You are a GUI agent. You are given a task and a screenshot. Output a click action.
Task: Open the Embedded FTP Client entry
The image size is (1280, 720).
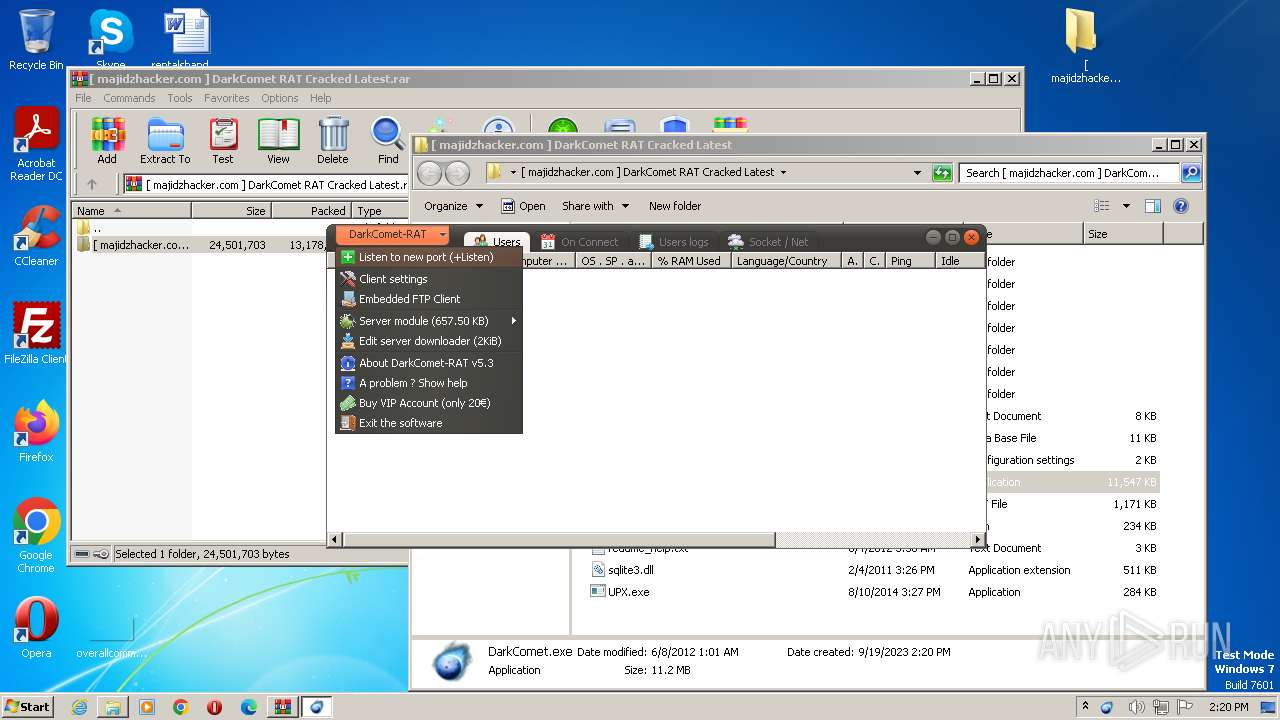(x=429, y=299)
